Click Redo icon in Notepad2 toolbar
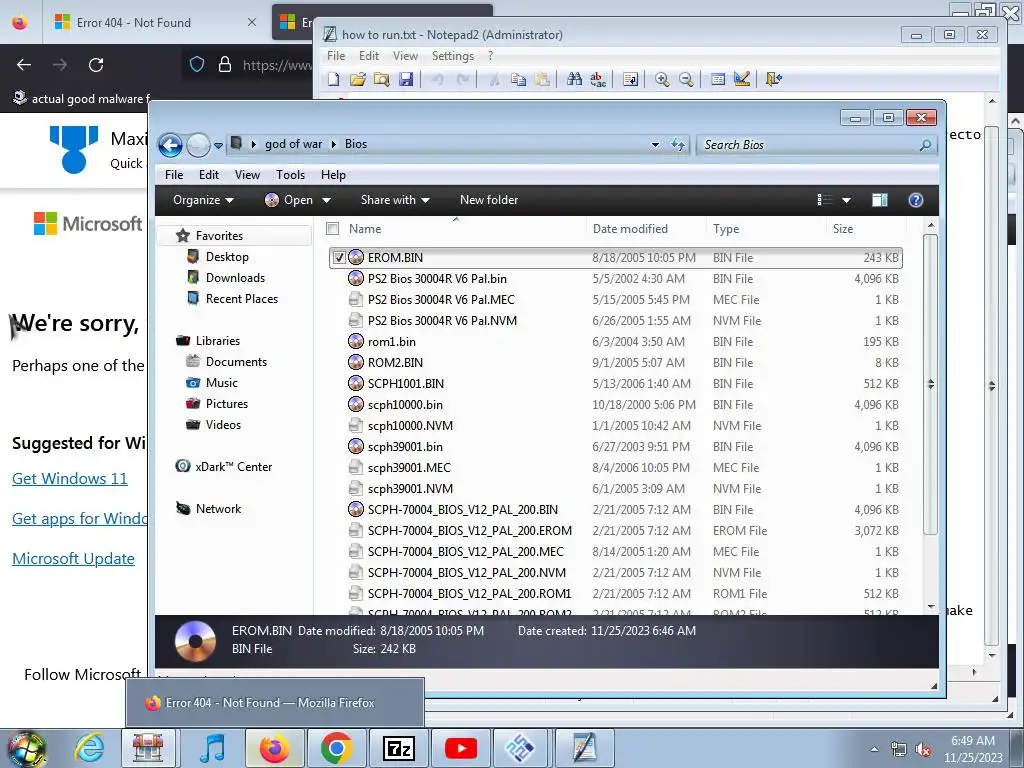 tap(462, 79)
